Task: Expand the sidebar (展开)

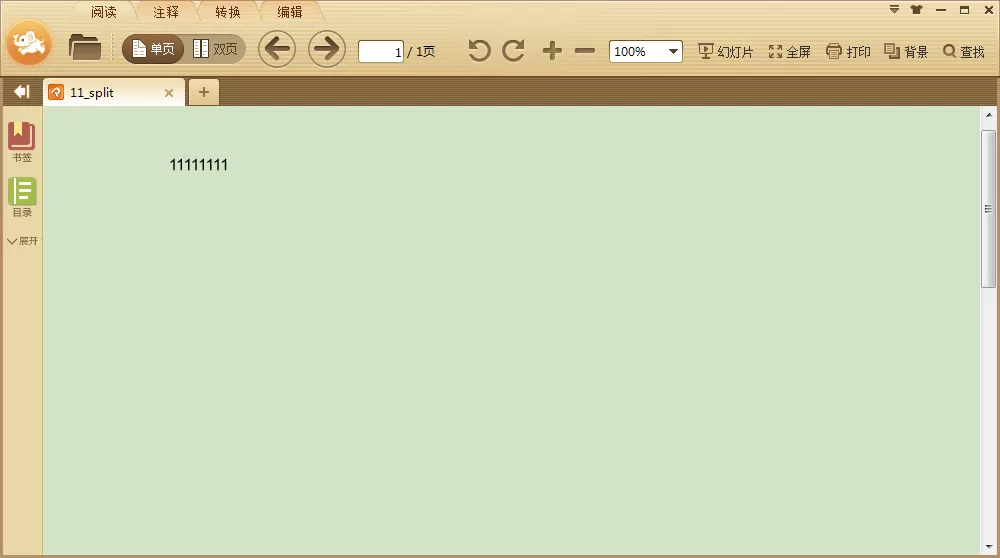Action: coord(22,241)
